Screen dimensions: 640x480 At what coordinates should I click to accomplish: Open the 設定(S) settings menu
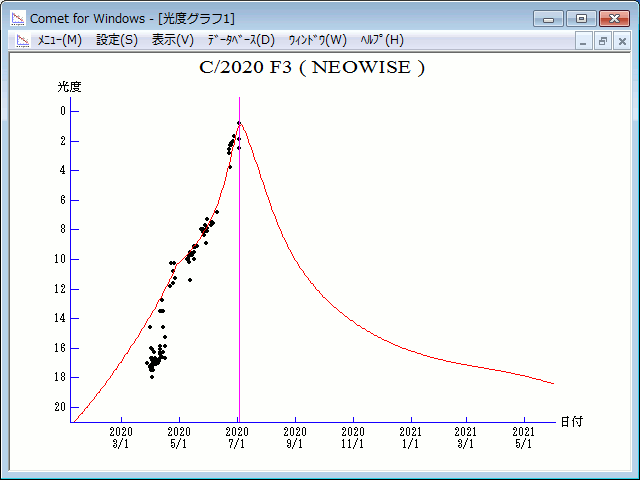(117, 40)
